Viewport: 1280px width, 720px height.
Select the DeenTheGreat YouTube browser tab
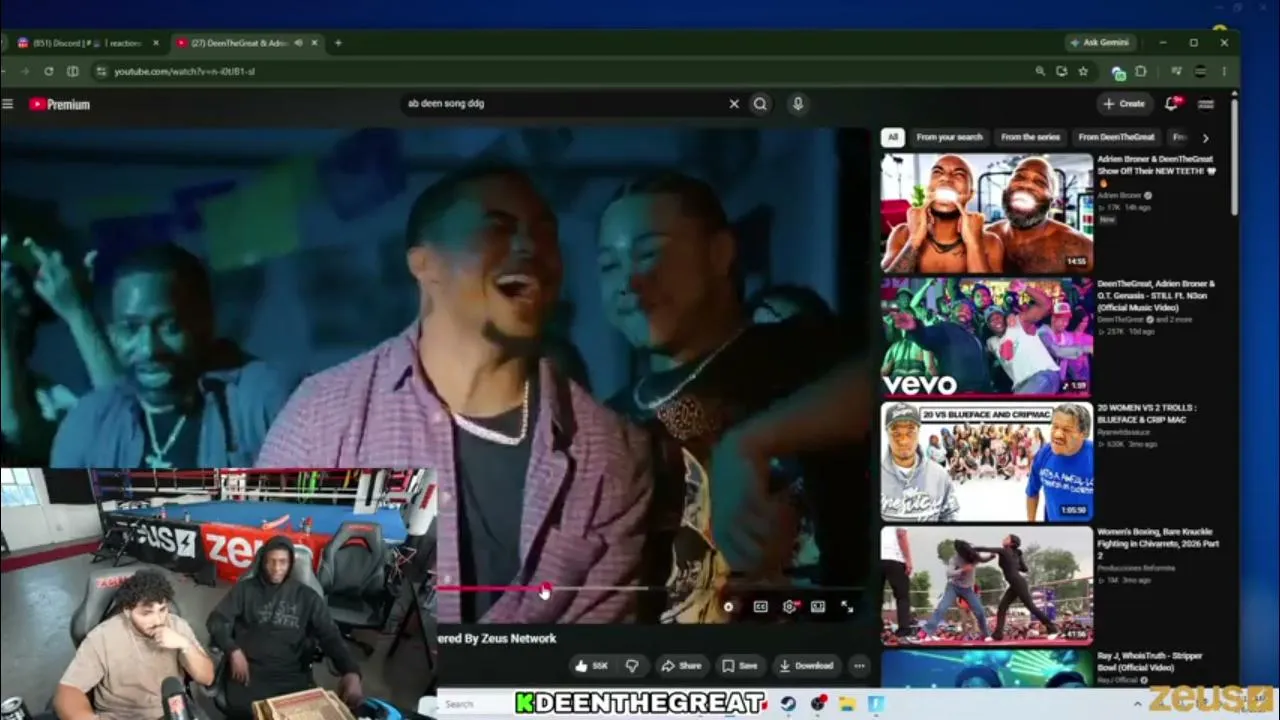[x=240, y=43]
